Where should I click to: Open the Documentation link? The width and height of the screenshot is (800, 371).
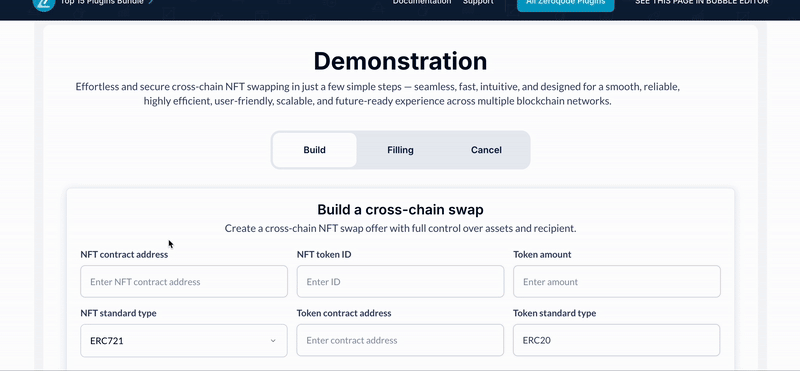pos(422,2)
